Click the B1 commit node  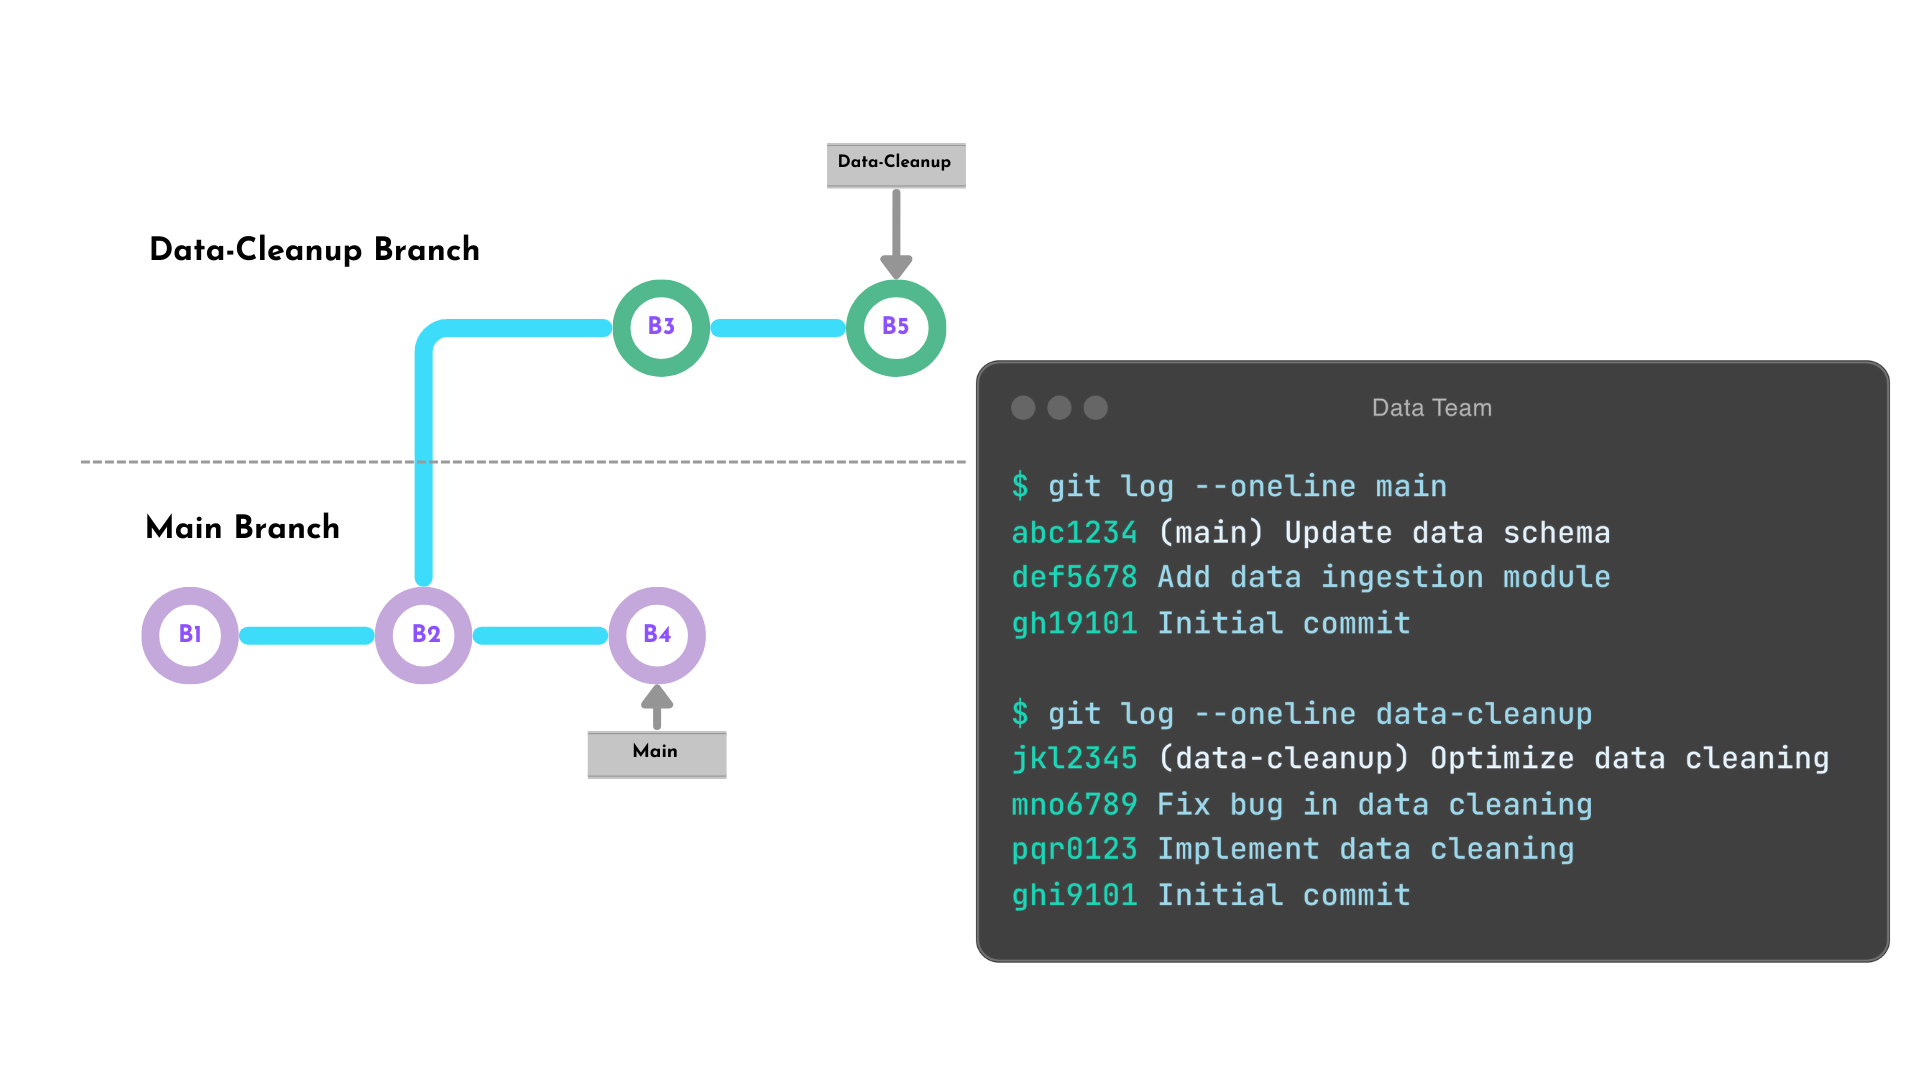[x=190, y=635]
